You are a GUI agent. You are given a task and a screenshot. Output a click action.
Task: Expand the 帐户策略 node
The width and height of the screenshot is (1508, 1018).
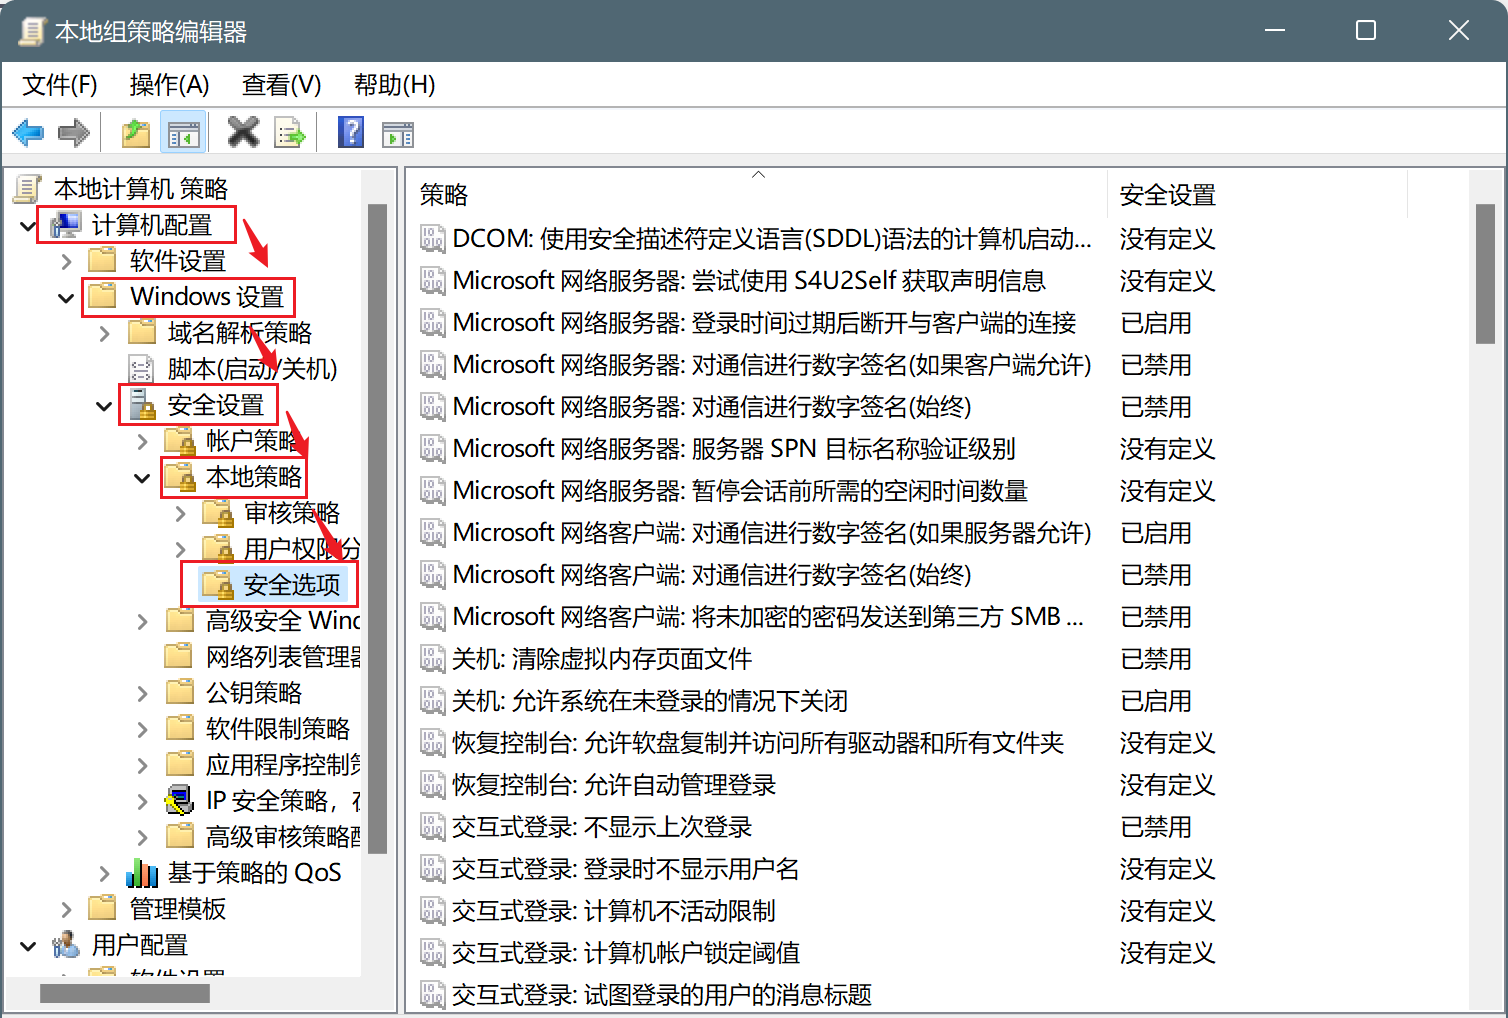click(x=142, y=442)
